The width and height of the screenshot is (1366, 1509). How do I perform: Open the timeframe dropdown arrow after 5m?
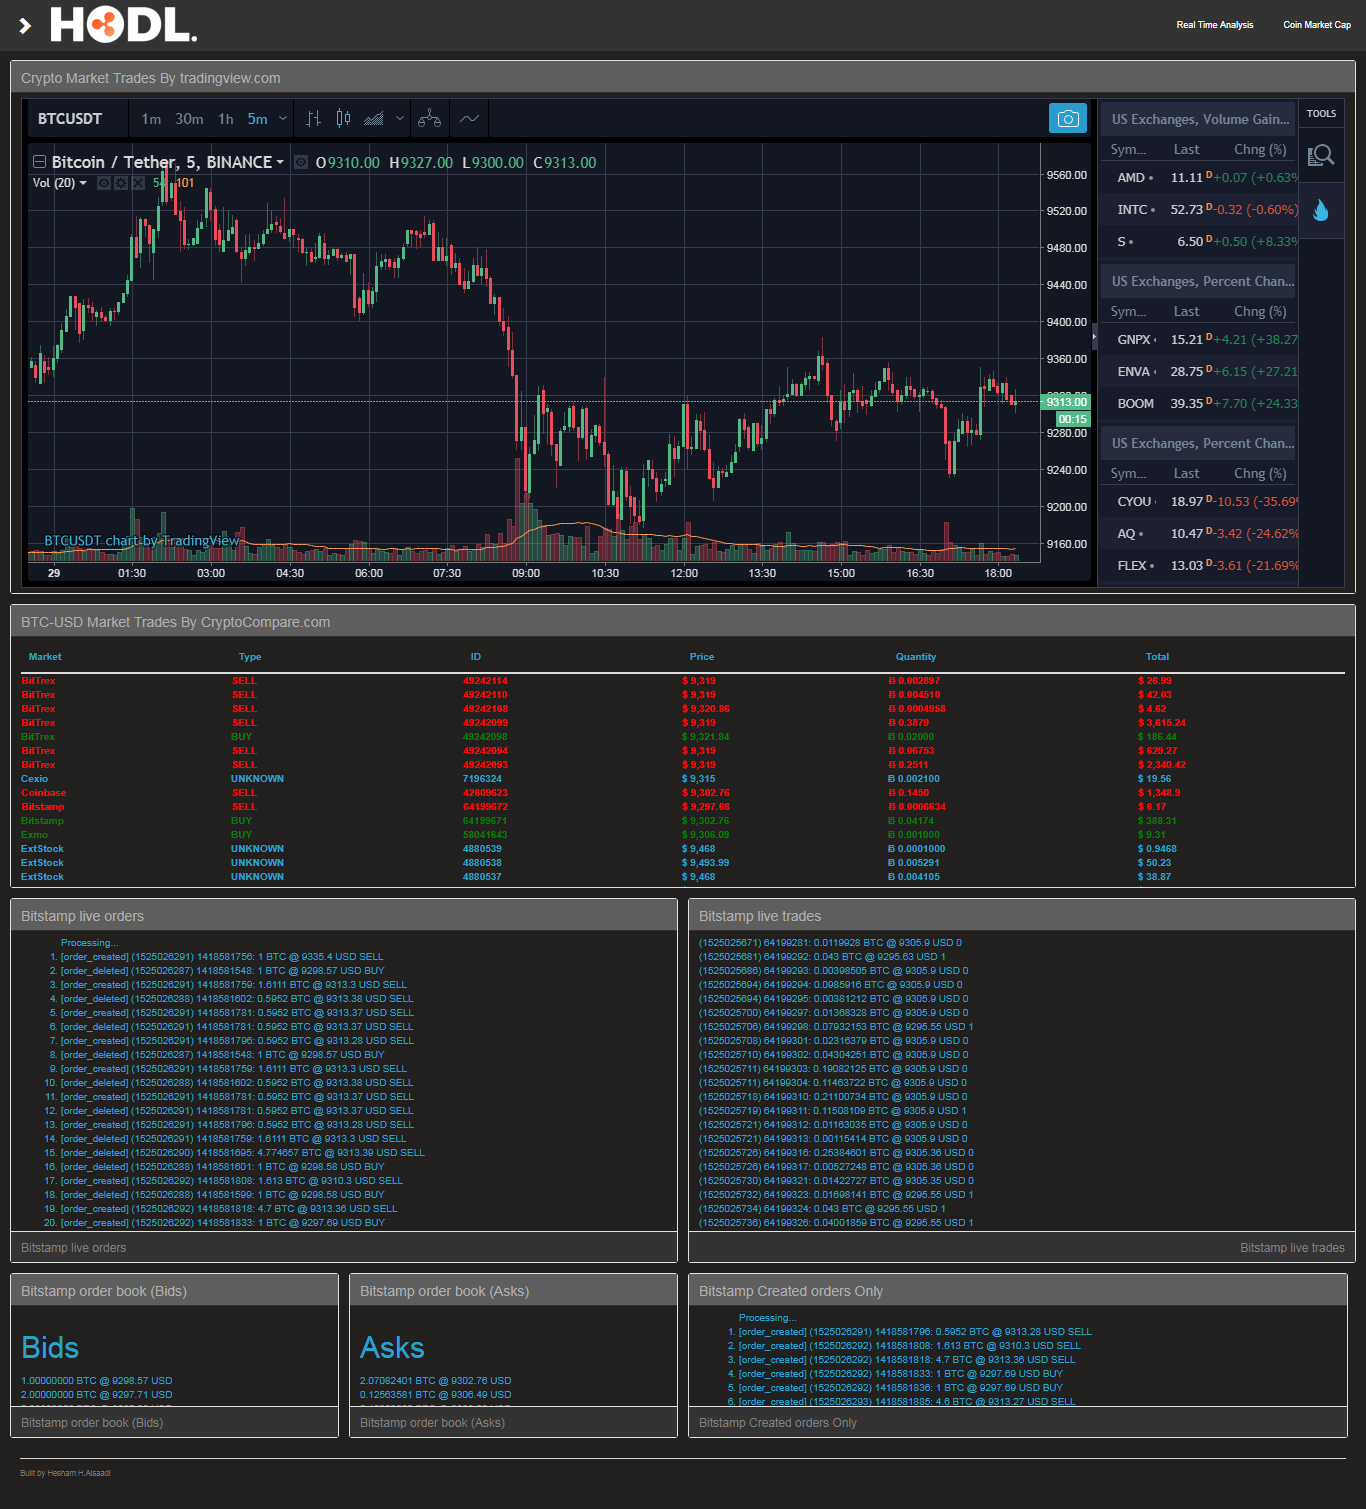pos(283,118)
